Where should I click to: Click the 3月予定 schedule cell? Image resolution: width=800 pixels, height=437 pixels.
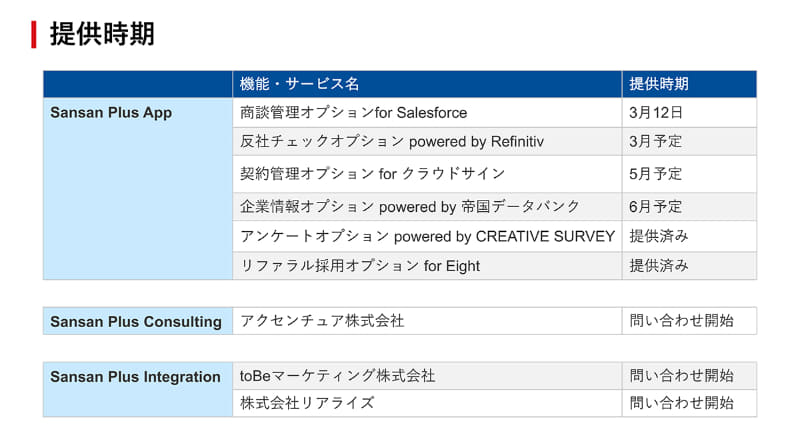[656, 141]
